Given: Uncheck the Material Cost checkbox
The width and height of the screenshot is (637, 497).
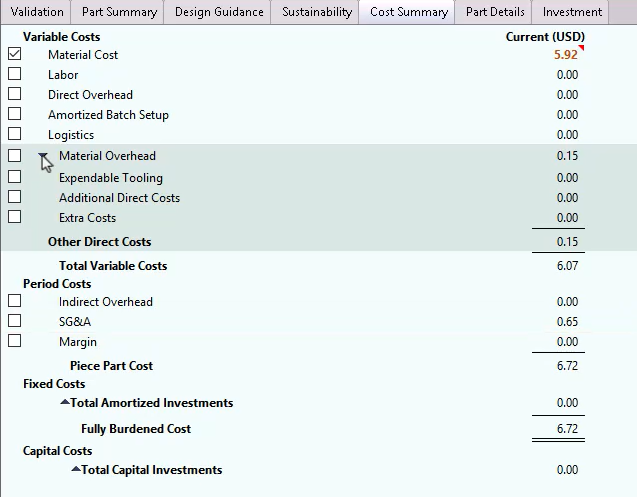Looking at the screenshot, I should 14,54.
